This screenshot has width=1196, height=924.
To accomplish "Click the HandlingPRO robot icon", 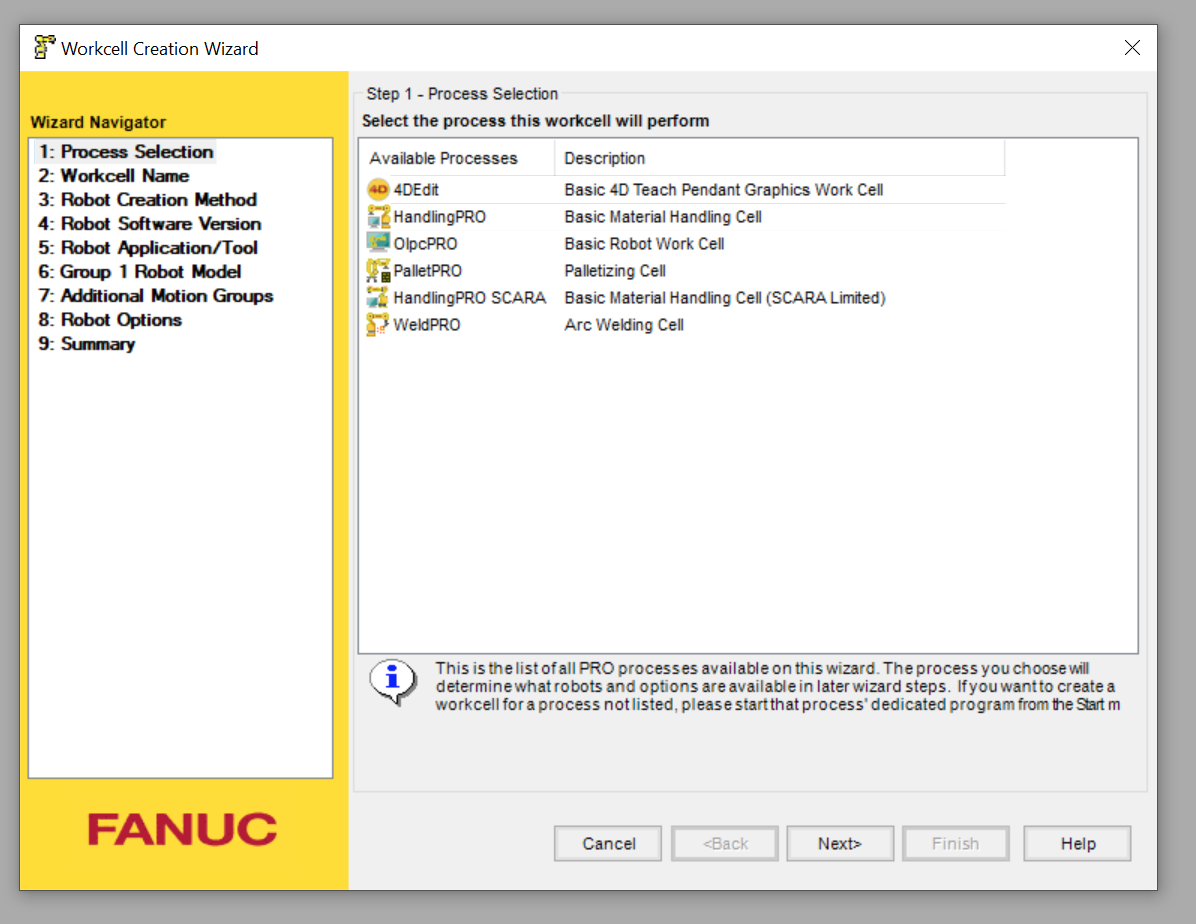I will (378, 217).
